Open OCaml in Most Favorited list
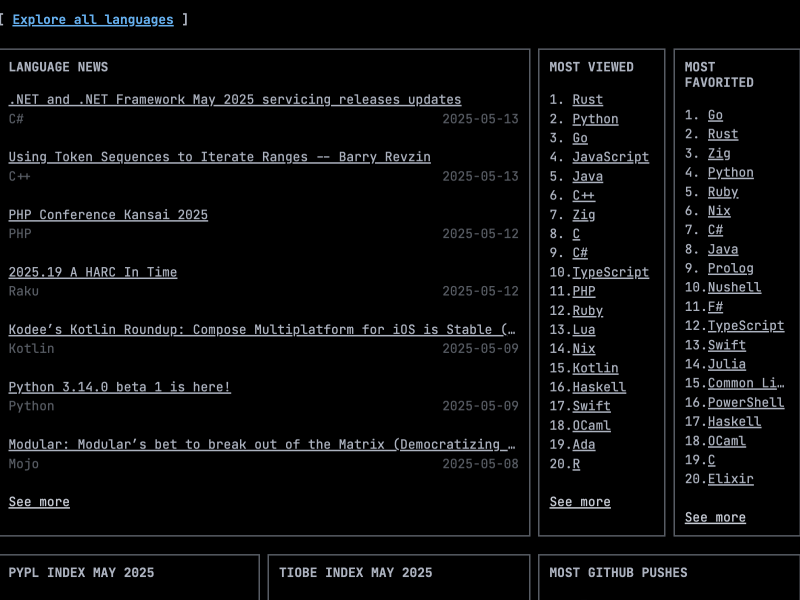 [727, 441]
